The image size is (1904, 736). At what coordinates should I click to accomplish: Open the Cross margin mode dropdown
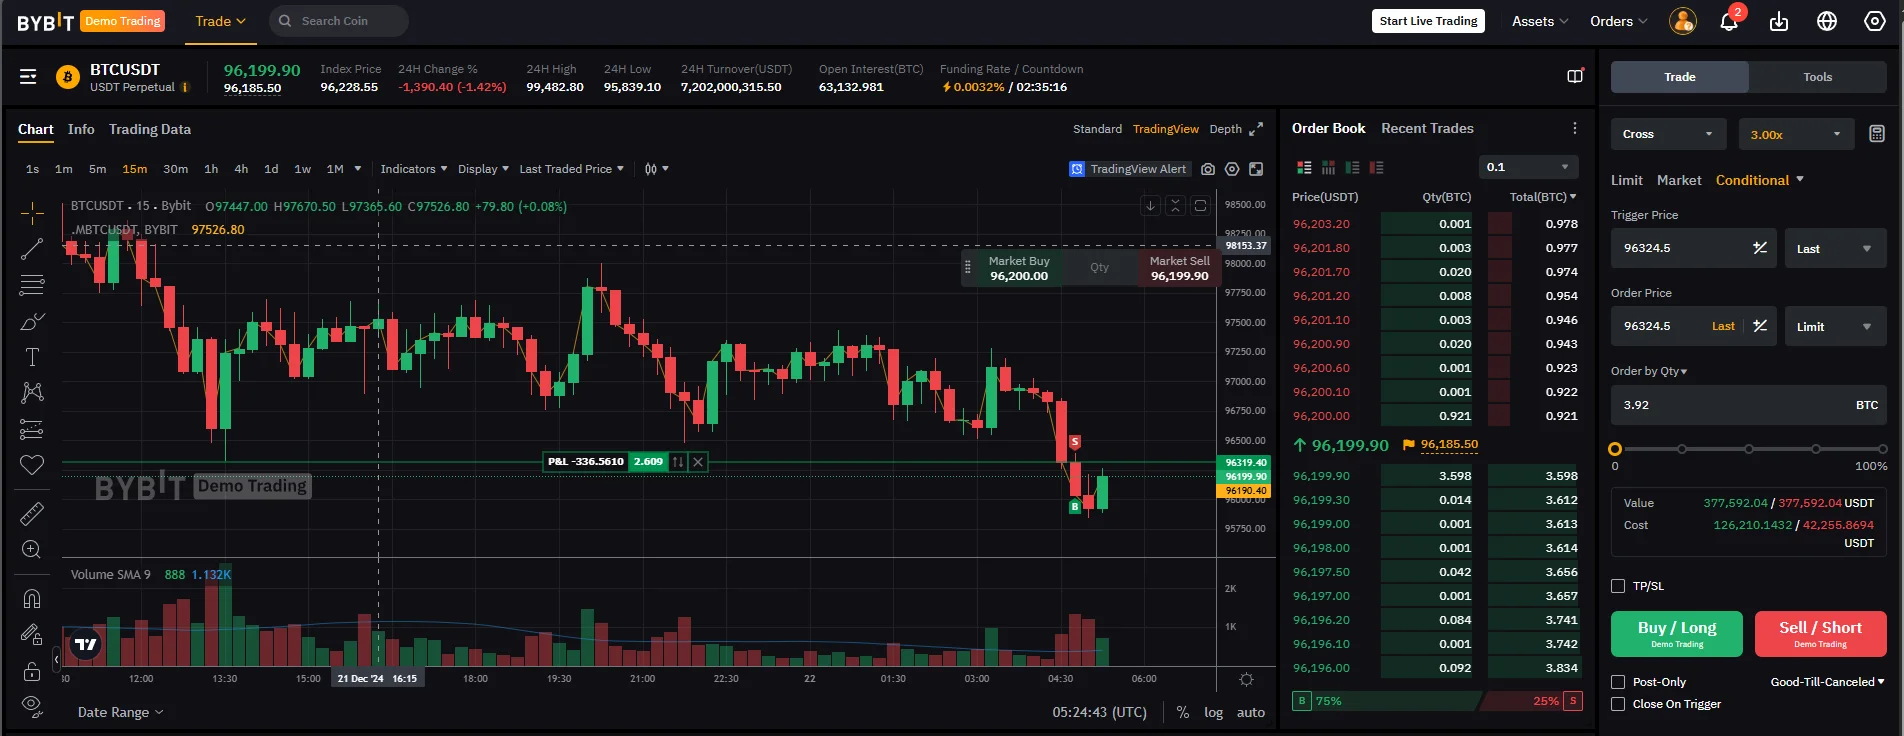click(x=1669, y=134)
